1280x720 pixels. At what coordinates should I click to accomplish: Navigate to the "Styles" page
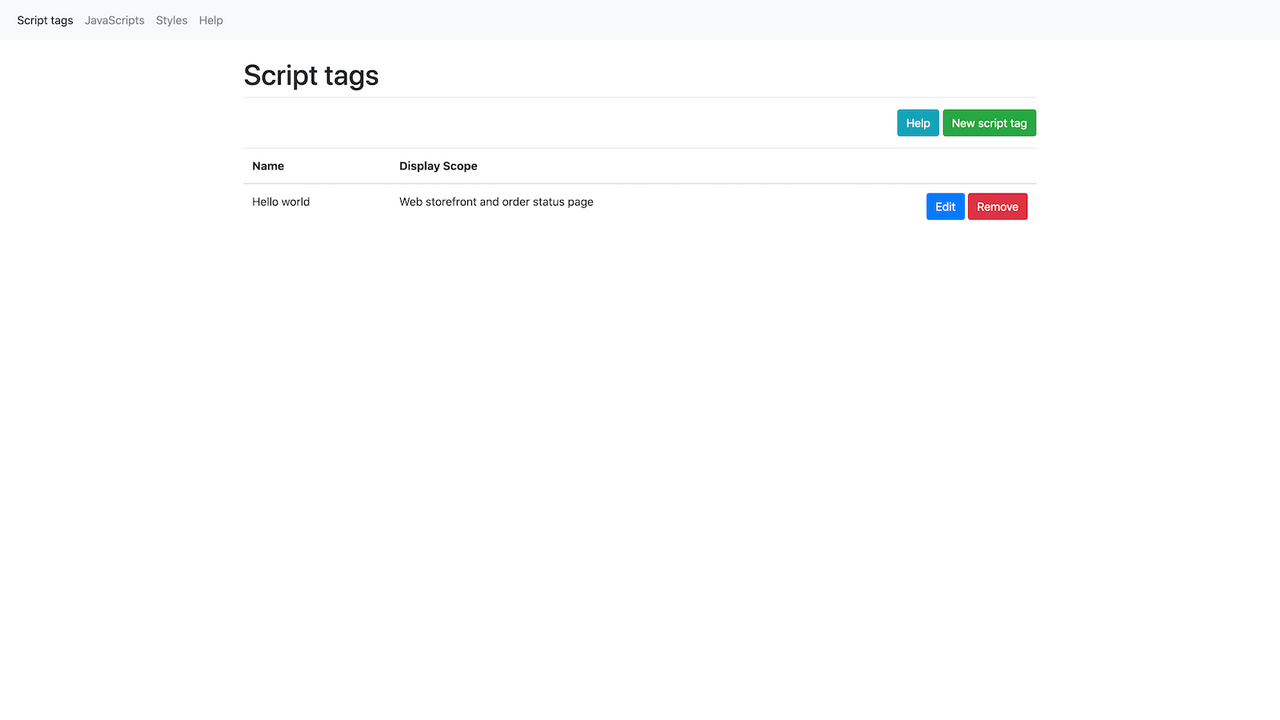pyautogui.click(x=171, y=20)
